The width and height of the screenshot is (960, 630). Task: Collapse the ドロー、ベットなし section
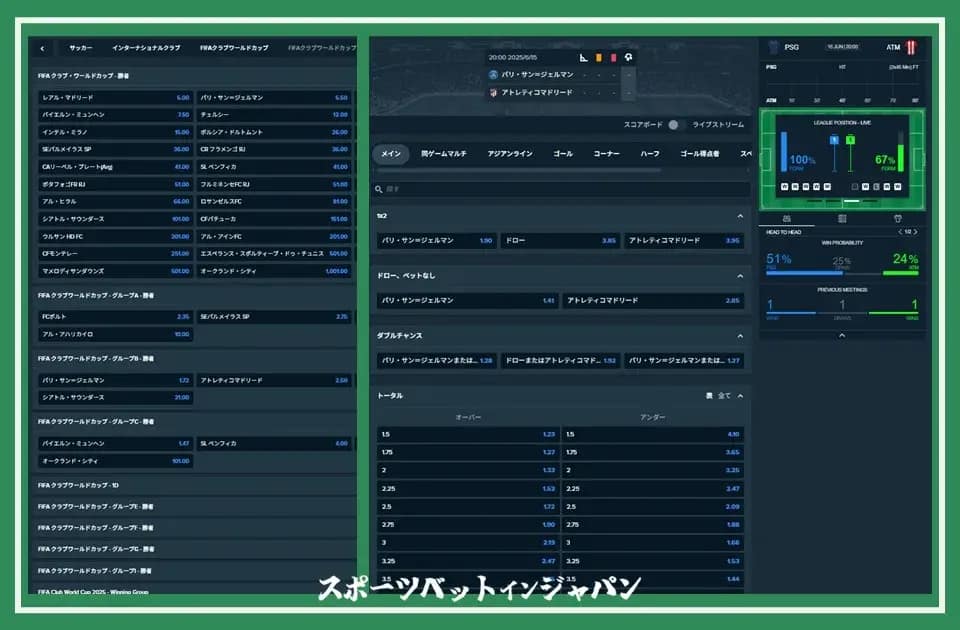click(740, 276)
